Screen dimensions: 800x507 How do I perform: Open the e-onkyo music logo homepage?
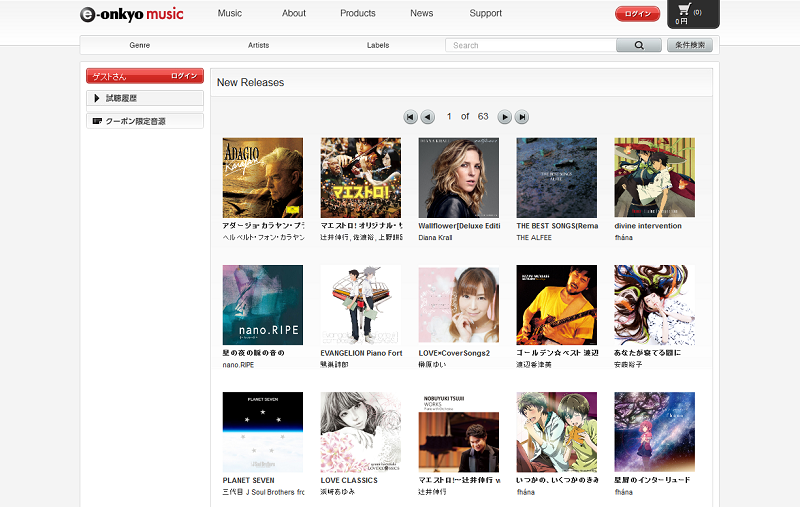[x=132, y=14]
